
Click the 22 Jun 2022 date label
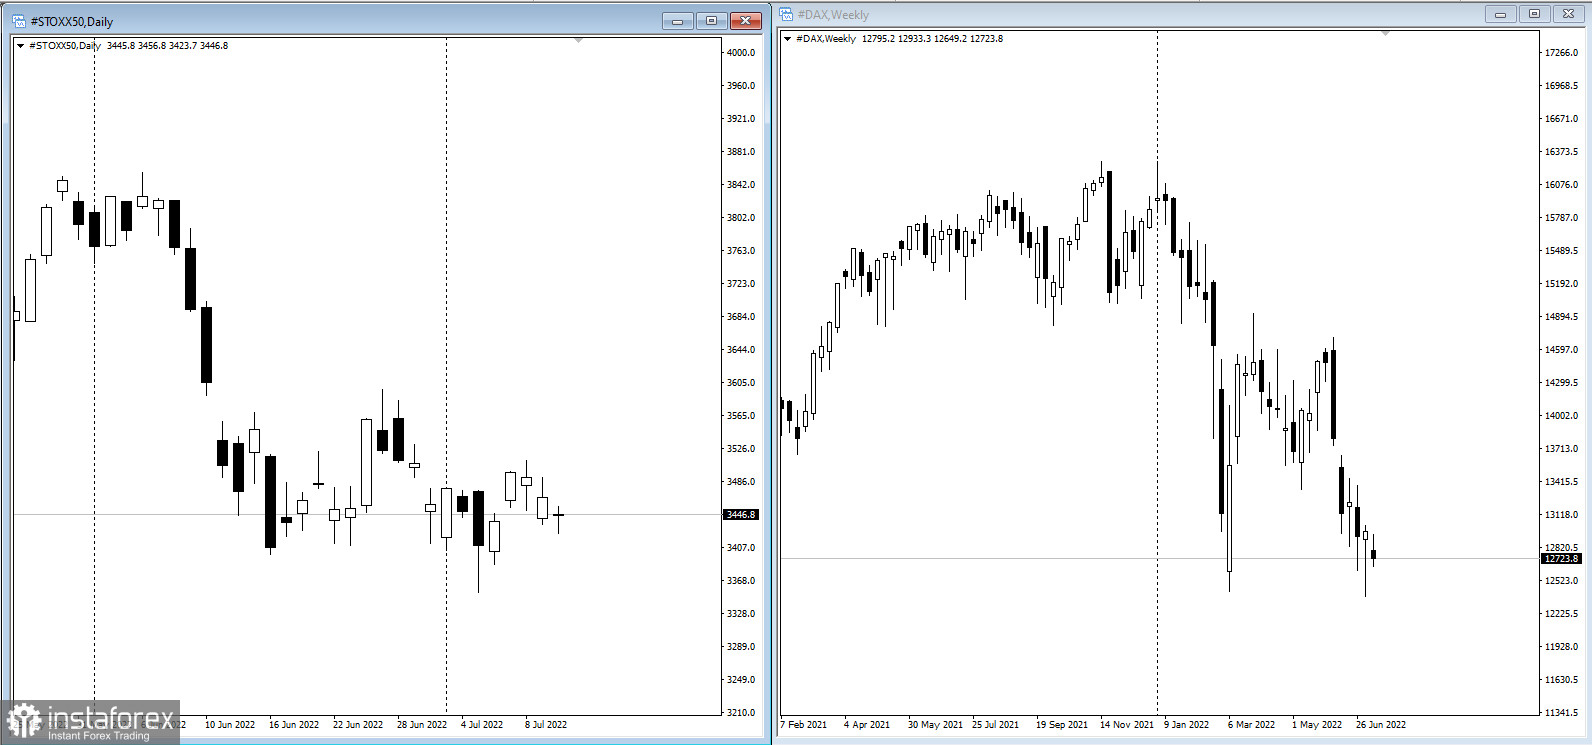pos(358,725)
